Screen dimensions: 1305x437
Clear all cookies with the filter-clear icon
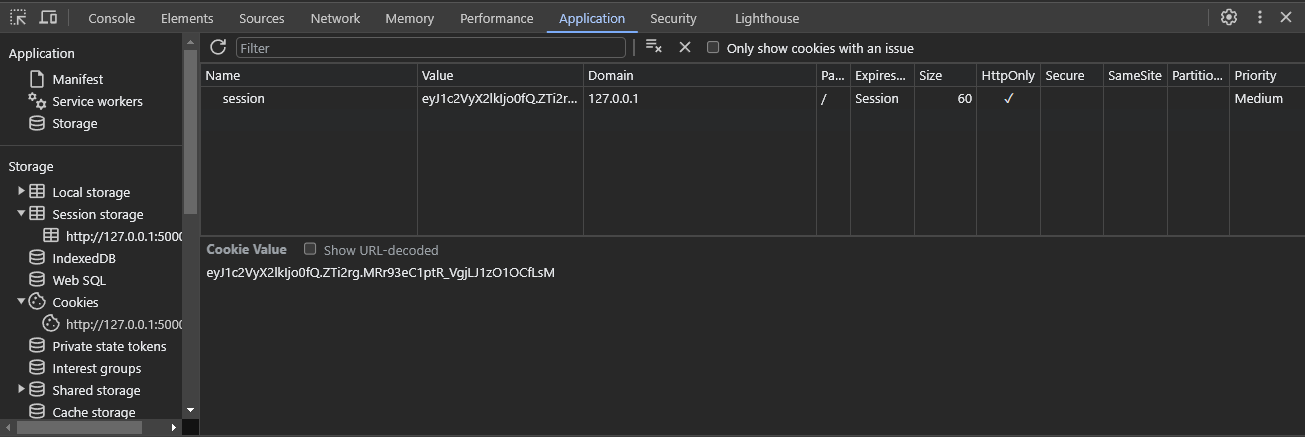click(x=654, y=47)
